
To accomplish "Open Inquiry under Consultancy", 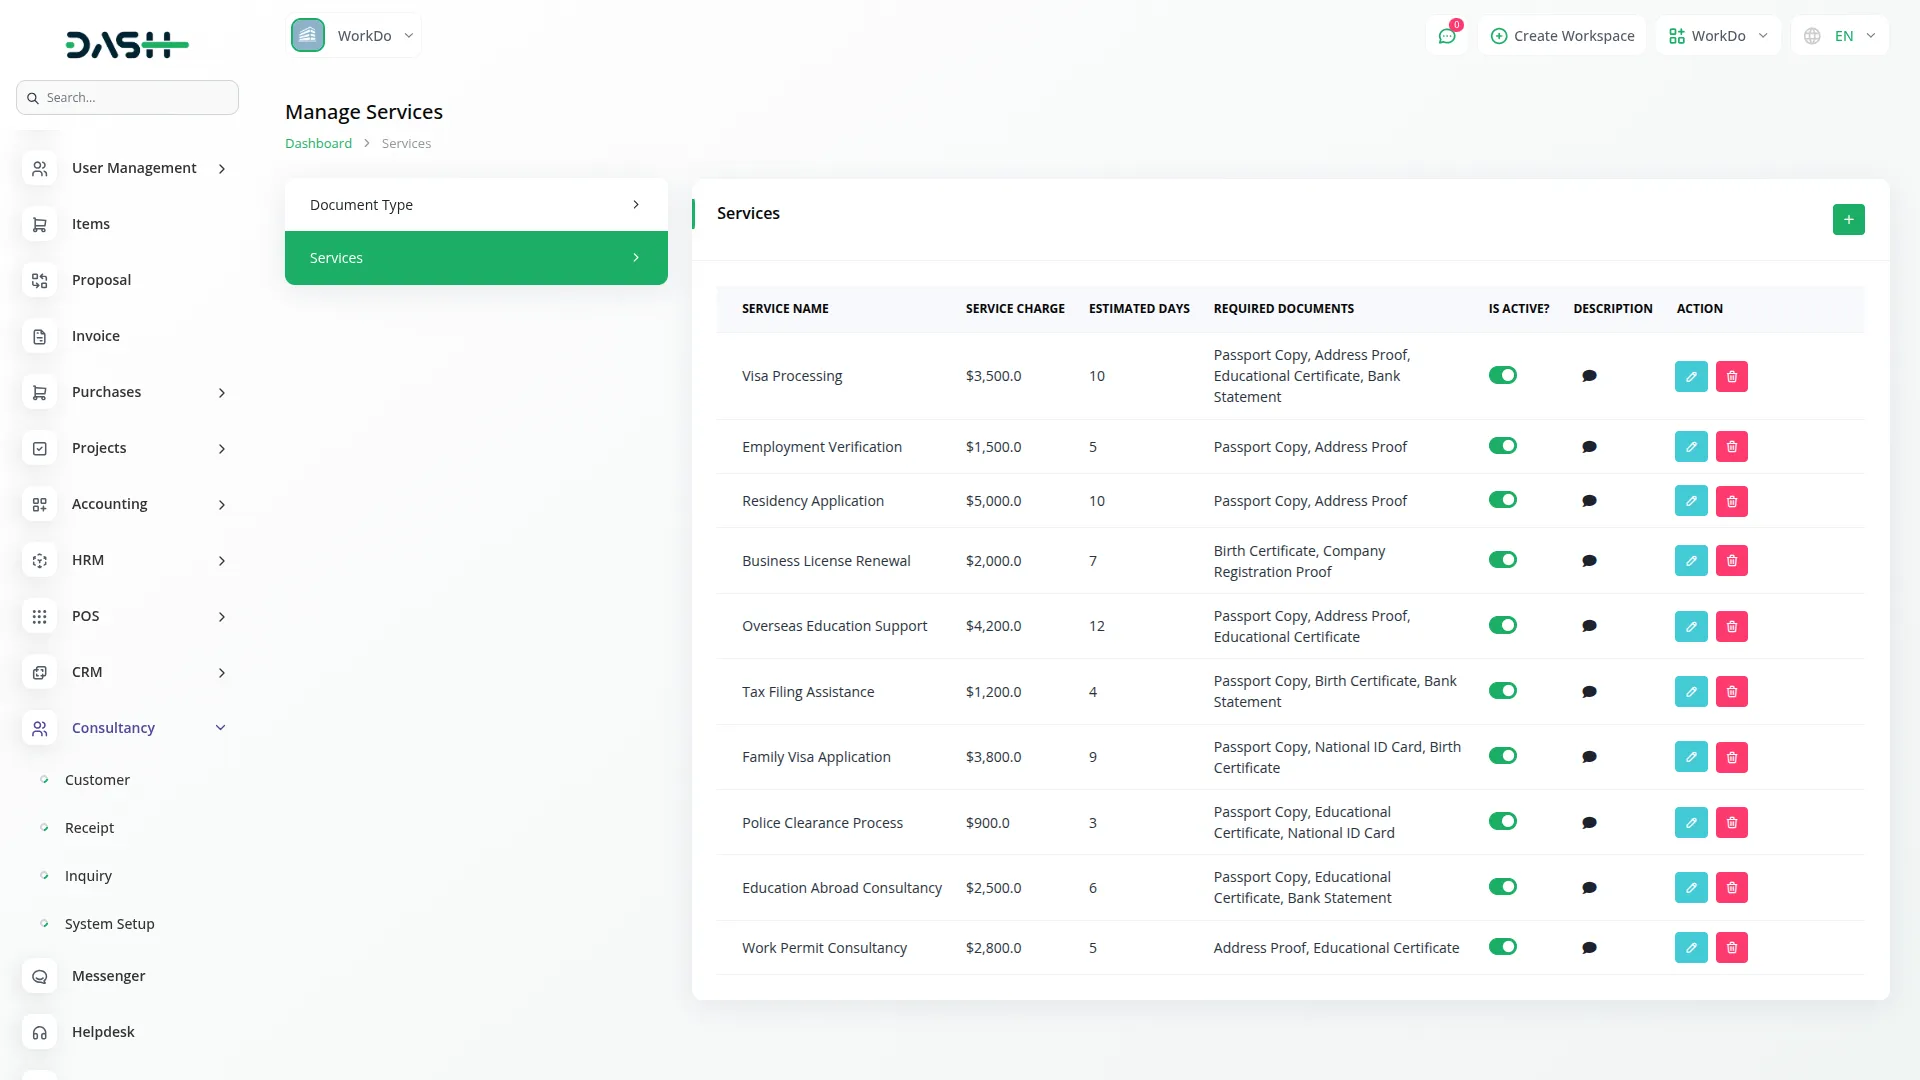I will point(88,876).
